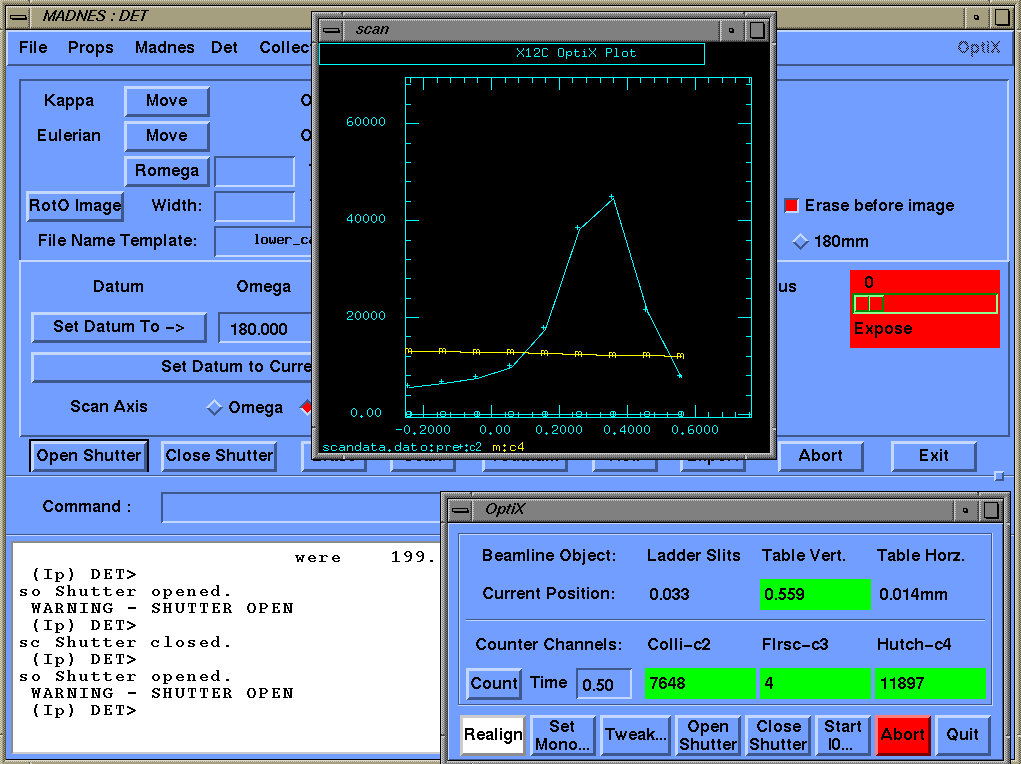Image resolution: width=1021 pixels, height=764 pixels.
Task: Click Close Shutter in OptiX window
Action: pyautogui.click(x=778, y=735)
